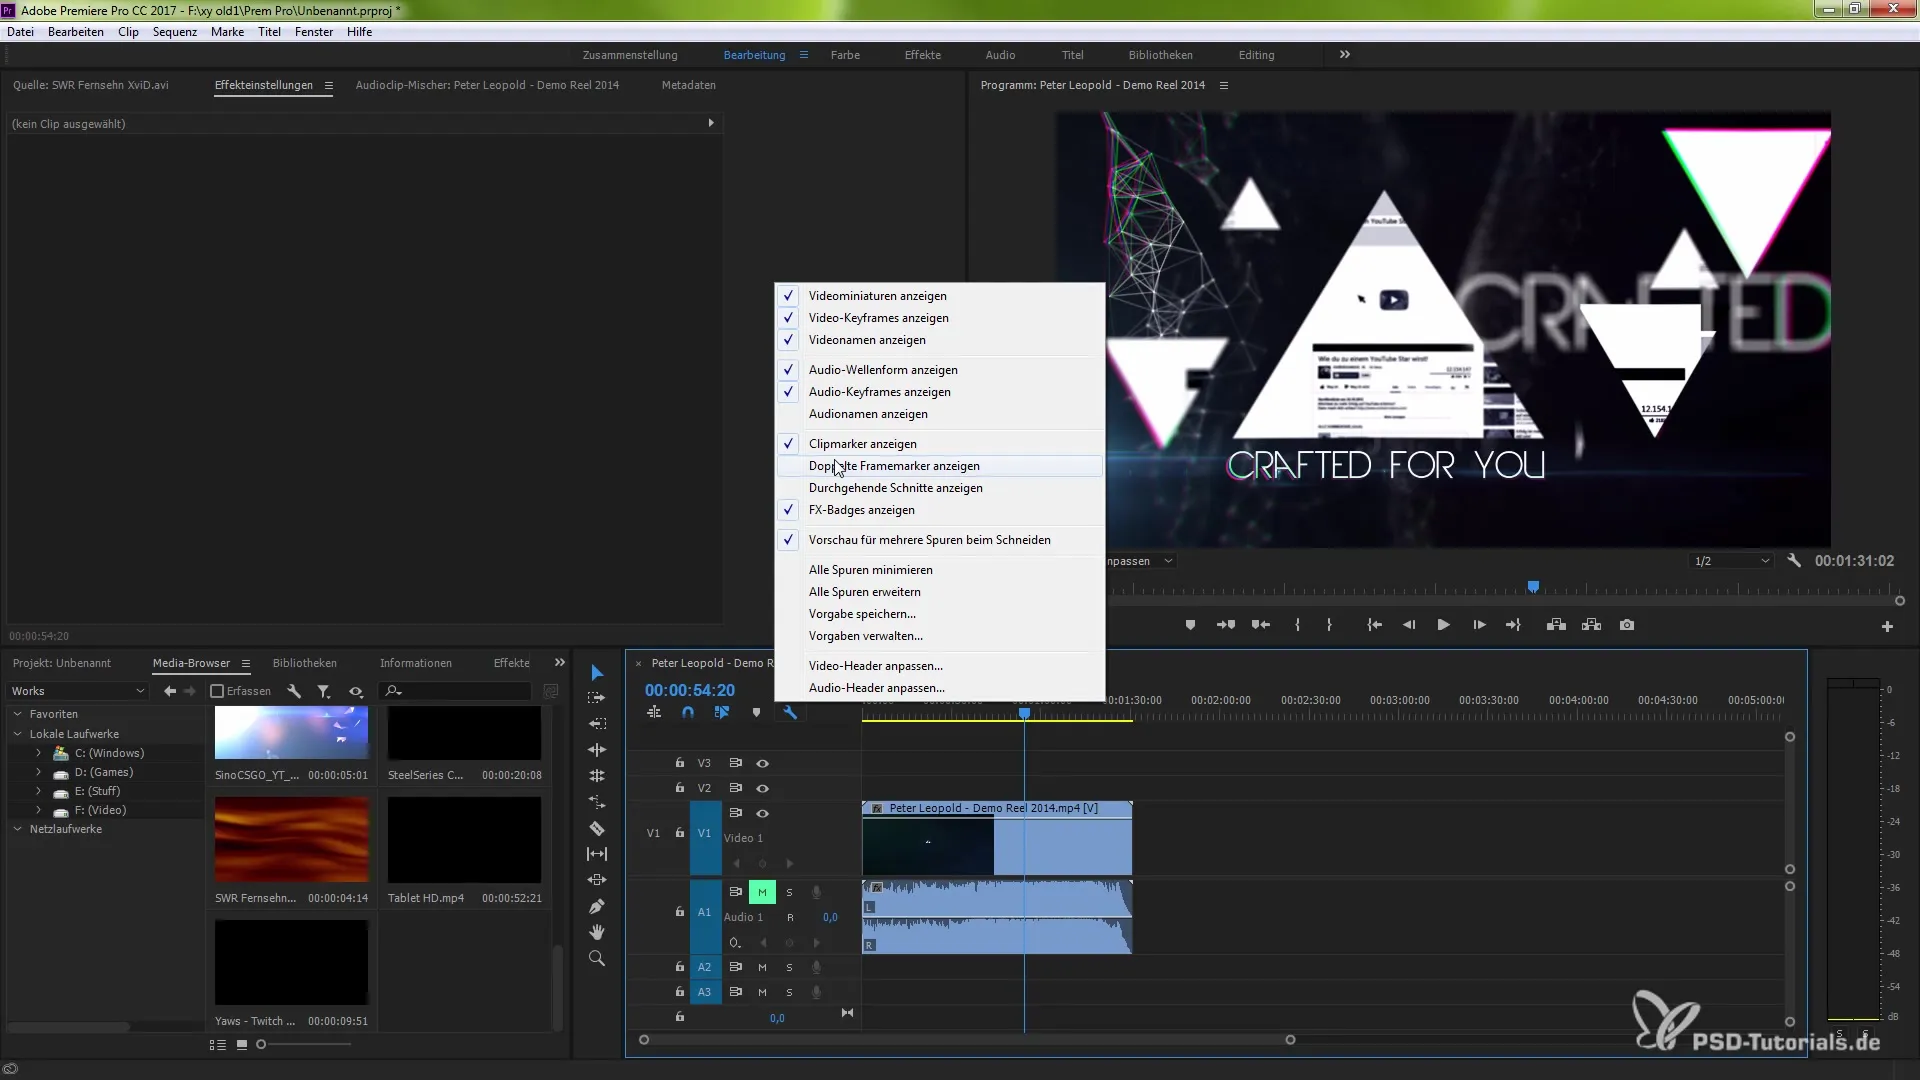Screen dimensions: 1920x1080
Task: Open Audio-Header anpassen...
Action: pos(940,688)
